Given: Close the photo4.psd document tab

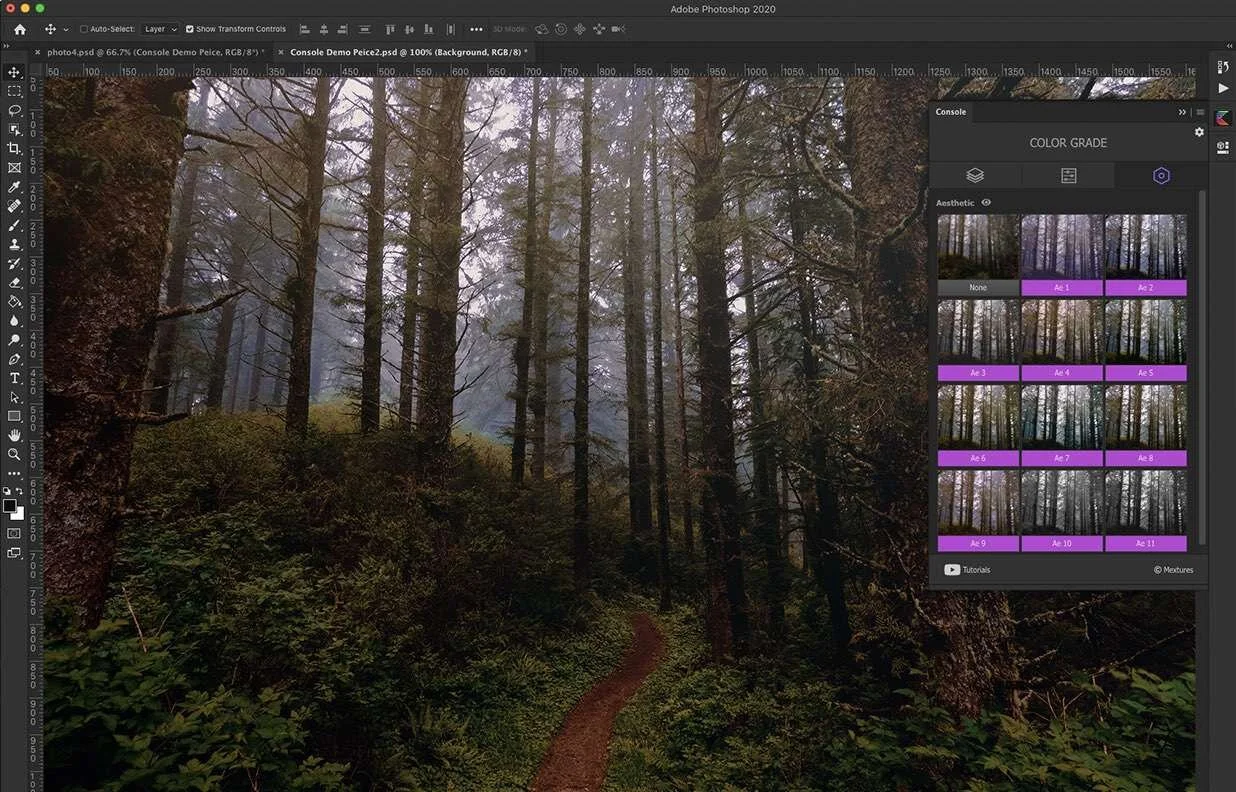Looking at the screenshot, I should pyautogui.click(x=38, y=51).
